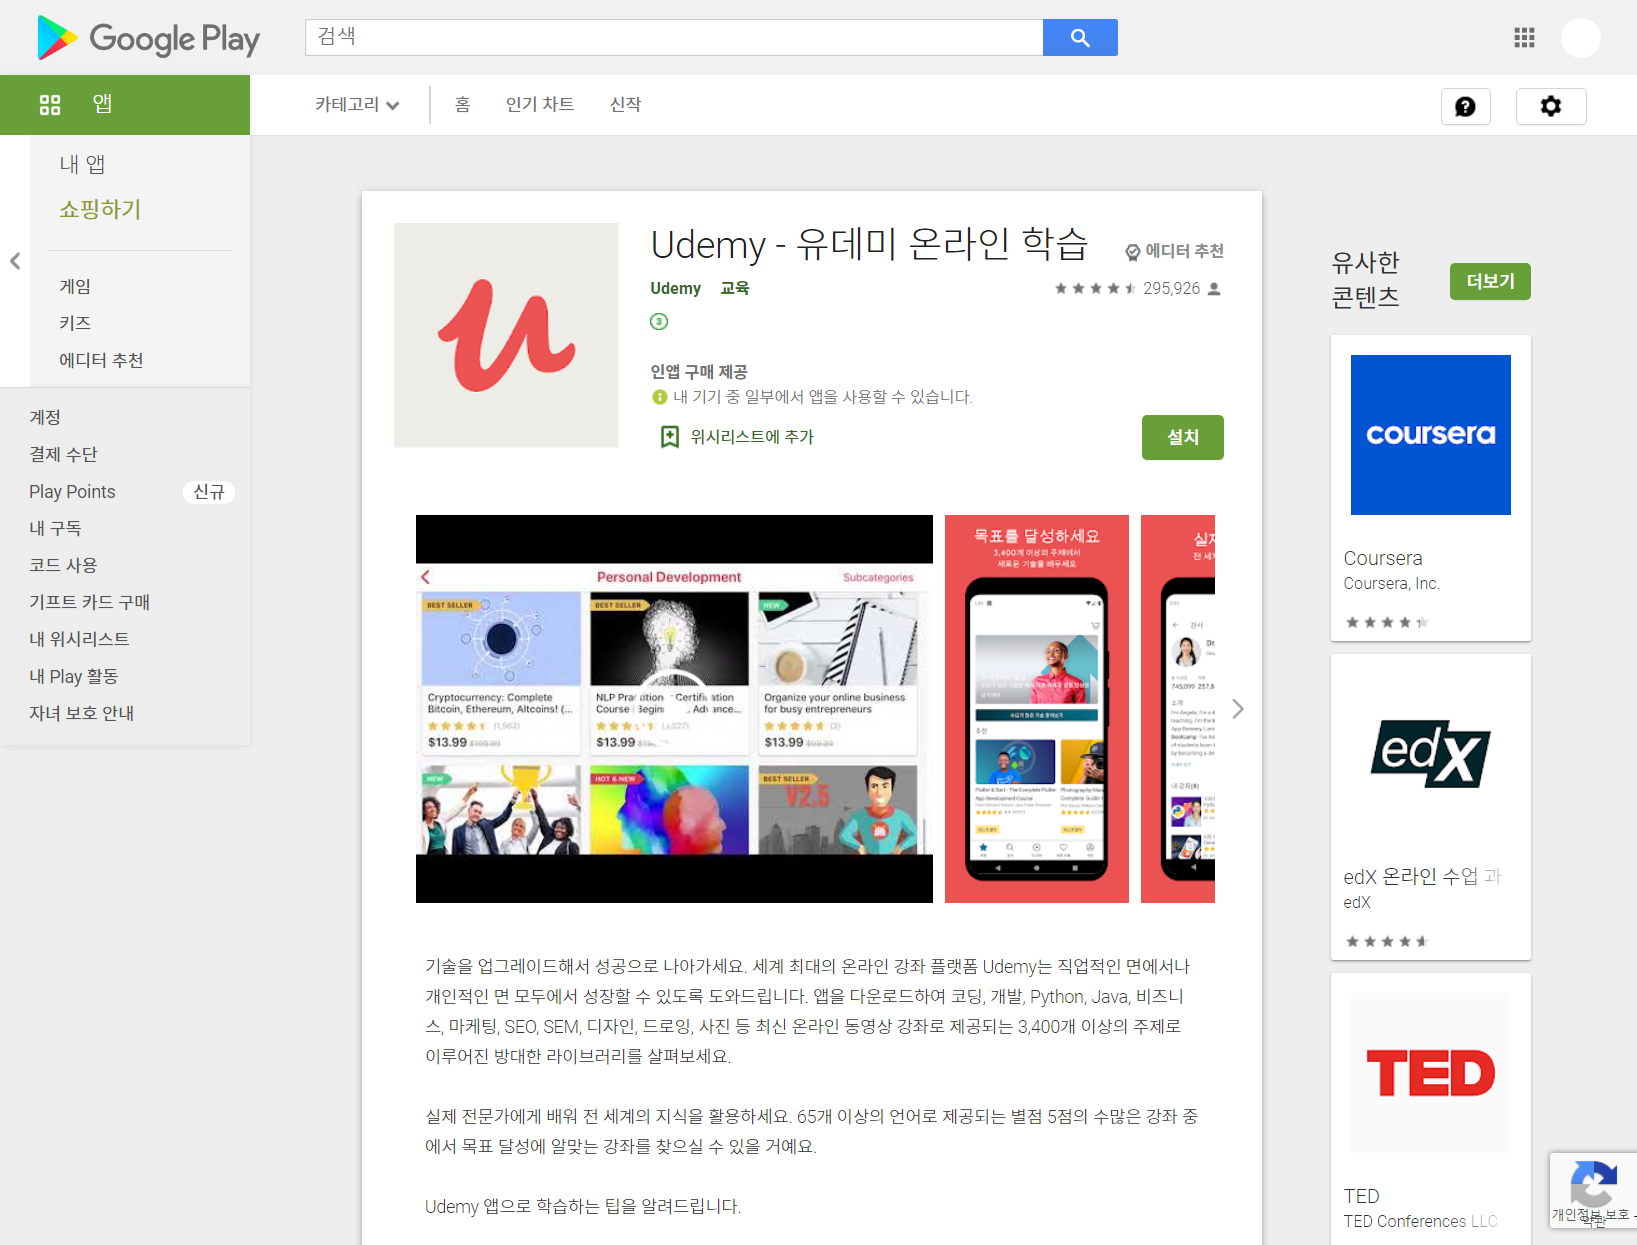Advance screenshots with the right arrow
This screenshot has width=1637, height=1245.
point(1238,709)
